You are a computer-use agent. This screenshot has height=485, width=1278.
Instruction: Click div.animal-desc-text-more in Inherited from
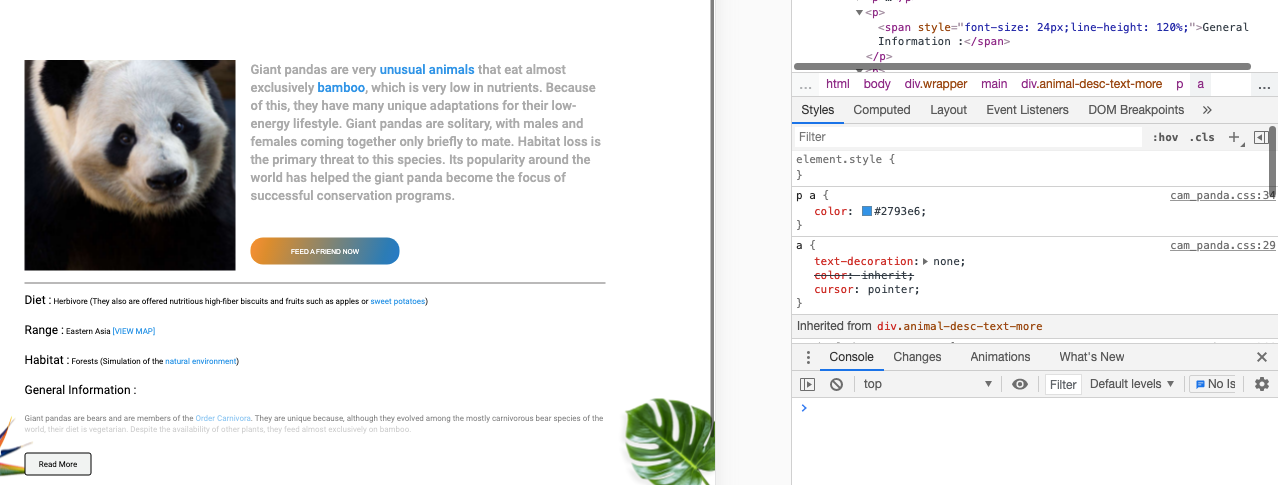point(959,326)
